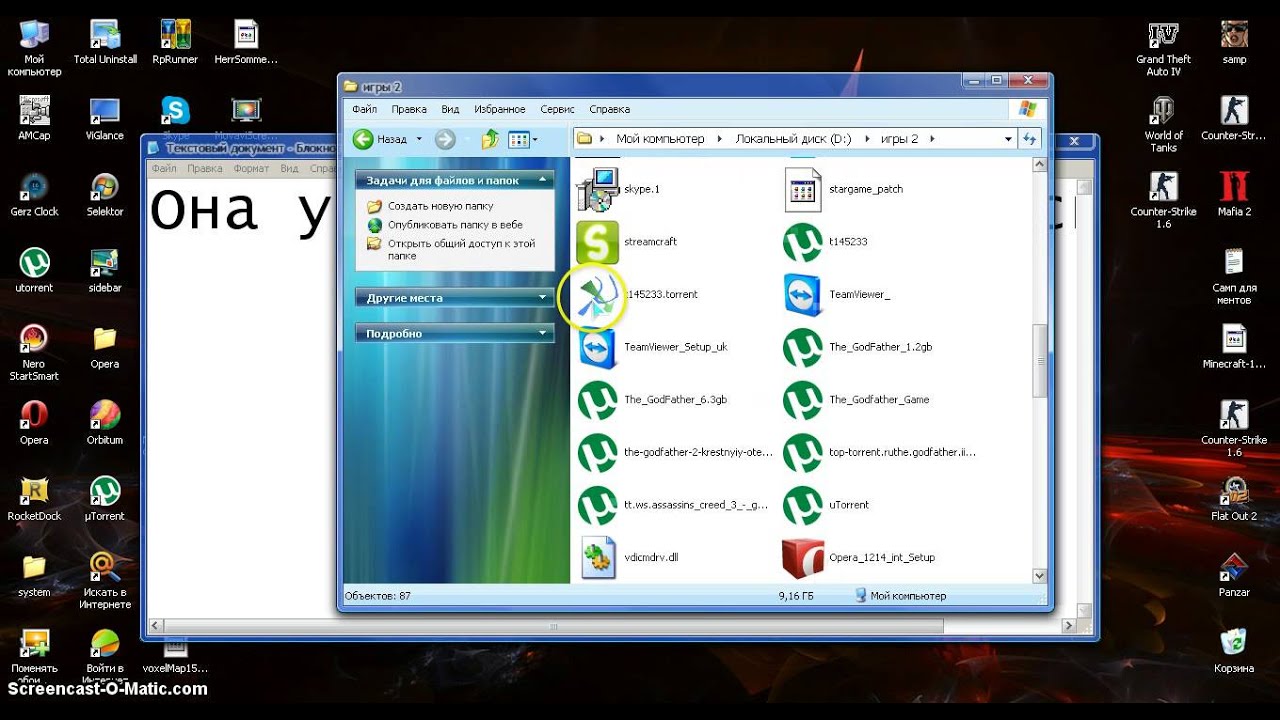The width and height of the screenshot is (1280, 720).
Task: Select the stargame_patch file icon
Action: click(803, 189)
